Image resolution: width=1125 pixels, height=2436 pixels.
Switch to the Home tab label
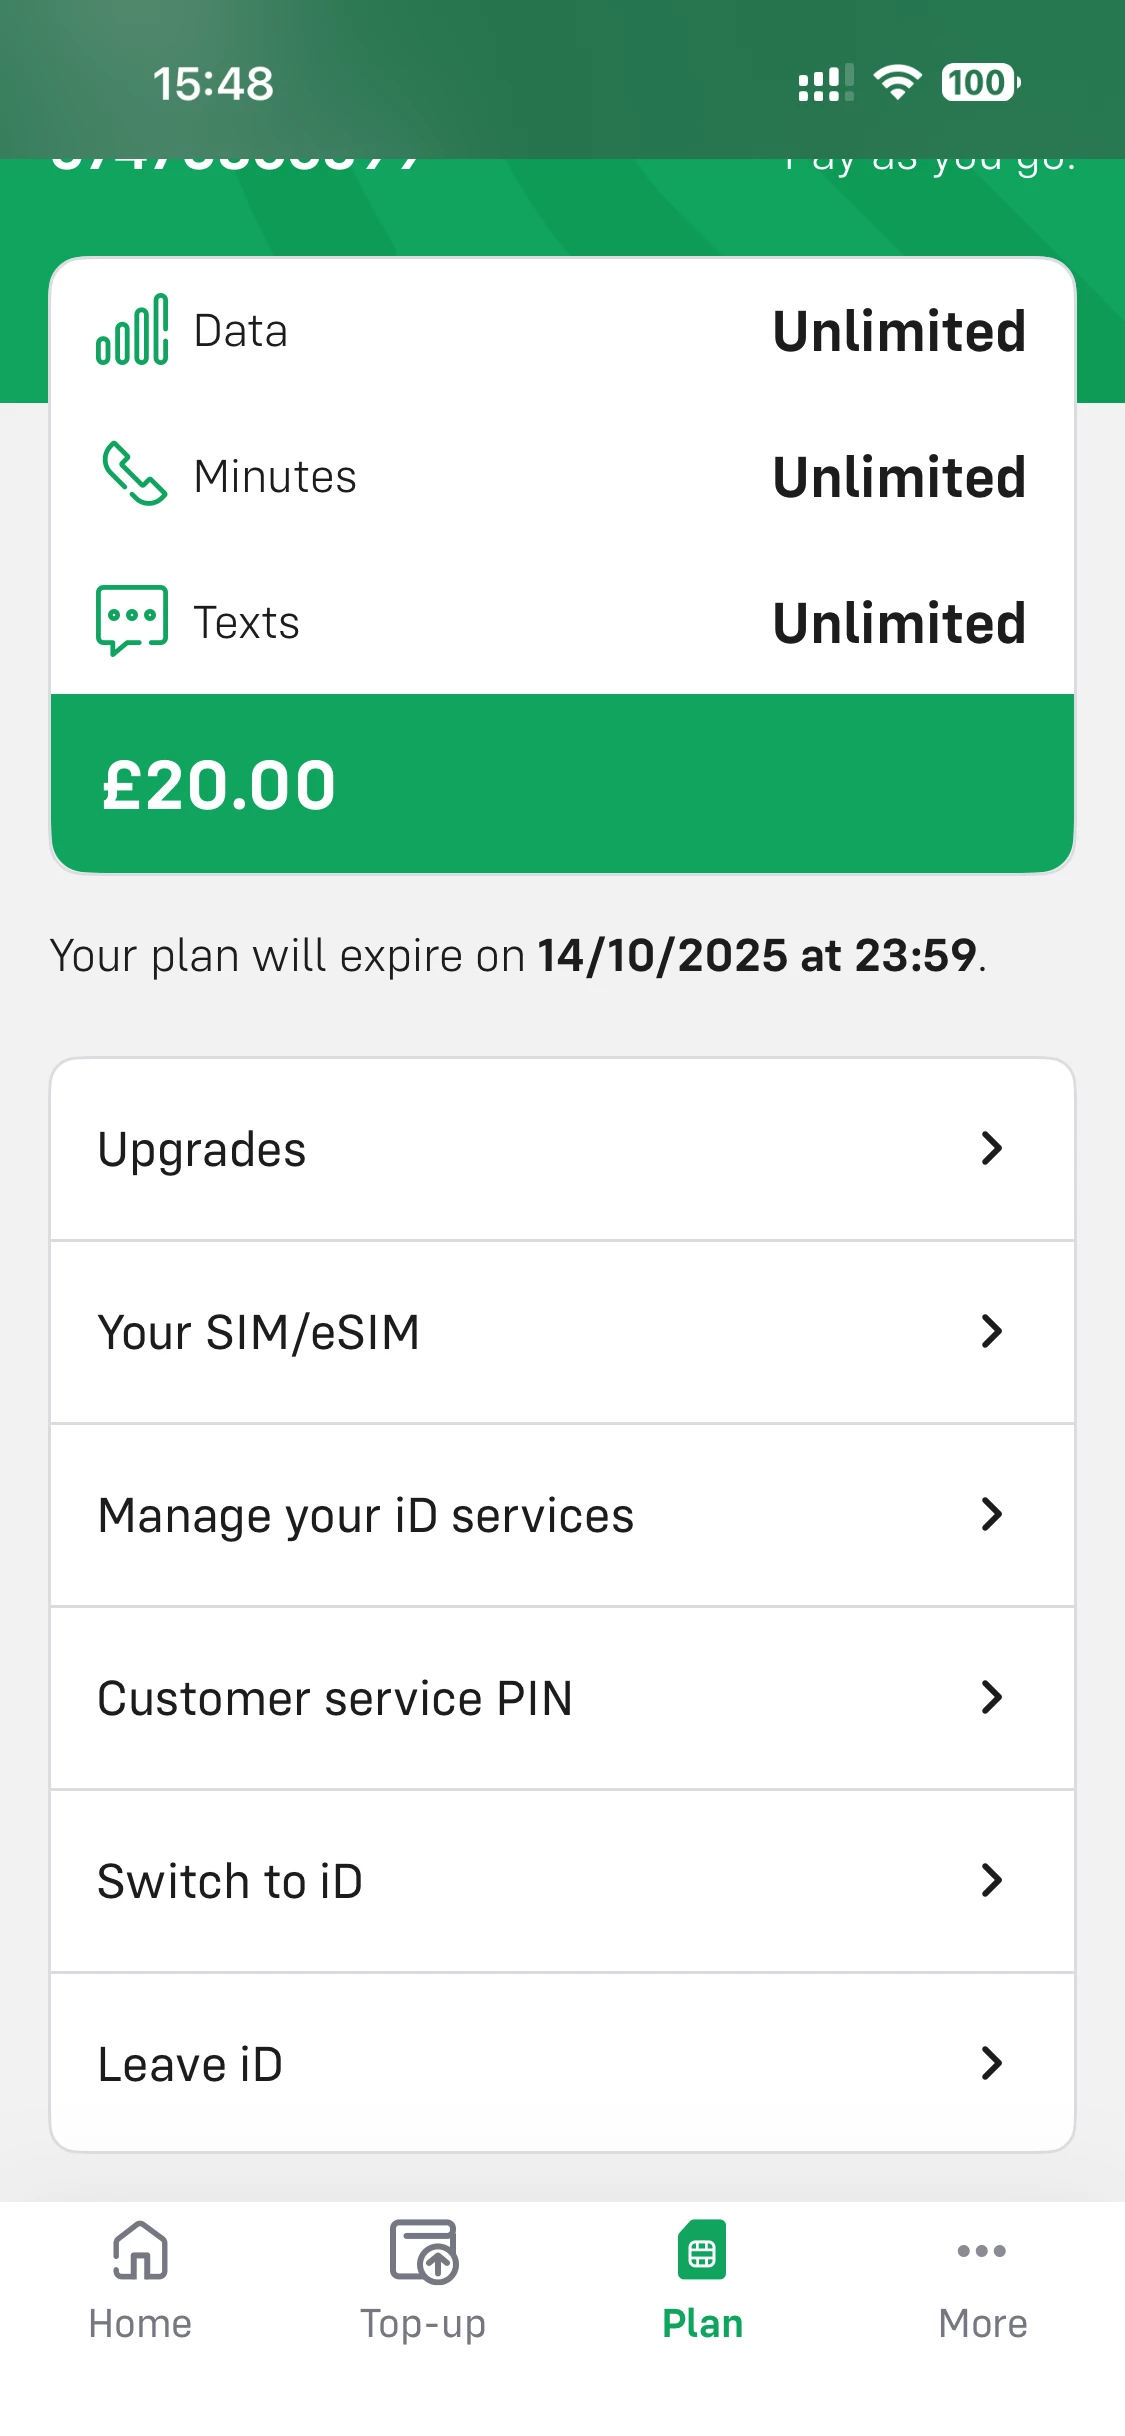point(140,2324)
